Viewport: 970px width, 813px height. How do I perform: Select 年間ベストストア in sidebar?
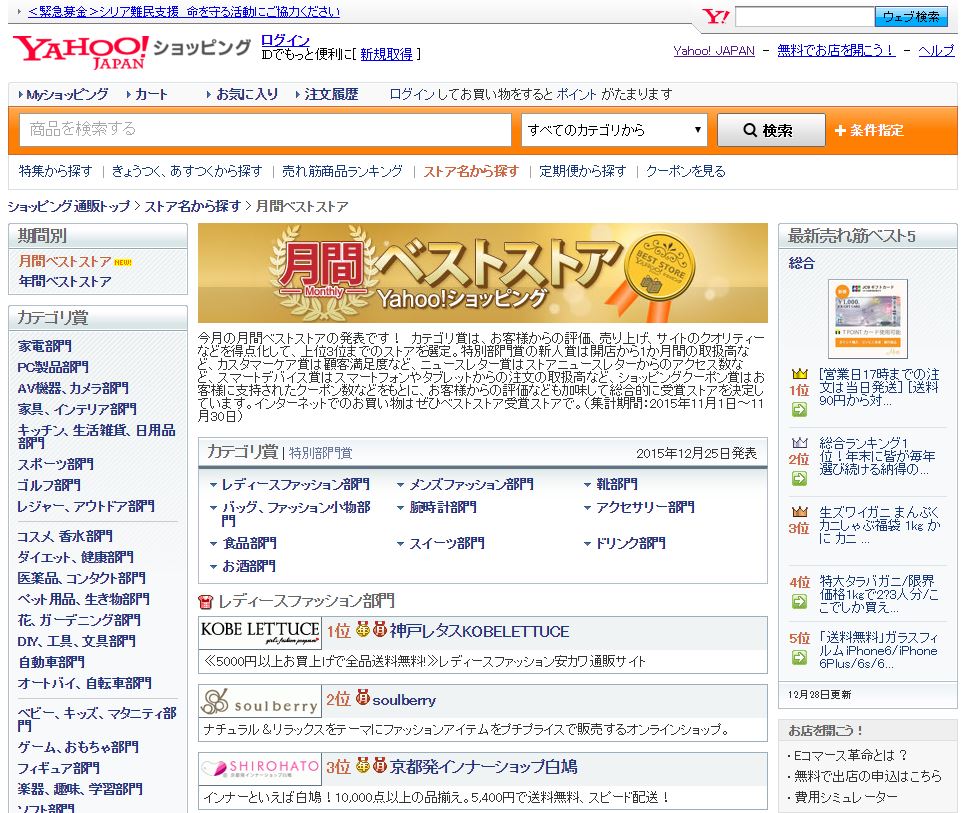pos(65,282)
